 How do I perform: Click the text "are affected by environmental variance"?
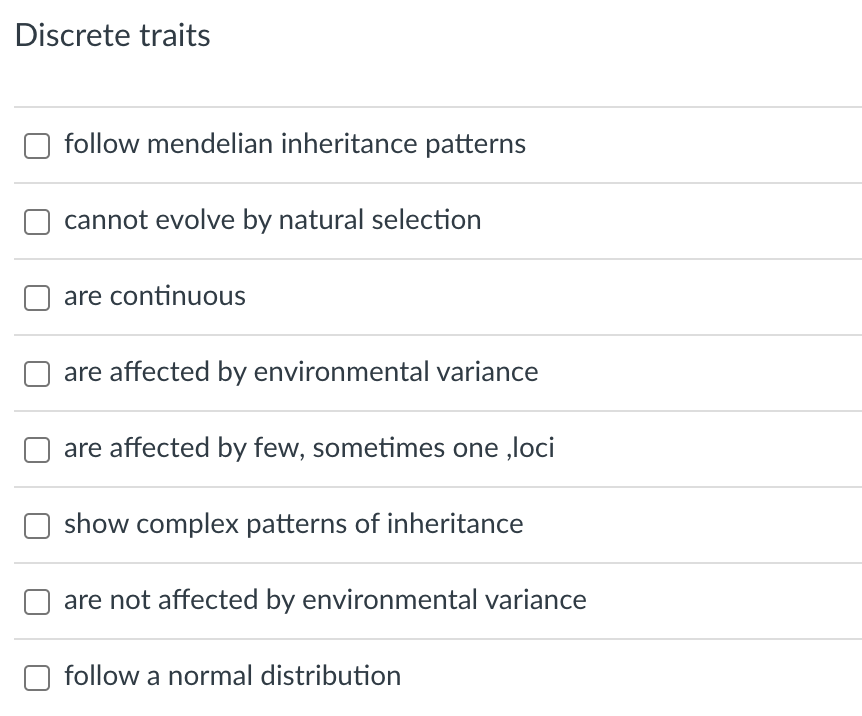[301, 372]
